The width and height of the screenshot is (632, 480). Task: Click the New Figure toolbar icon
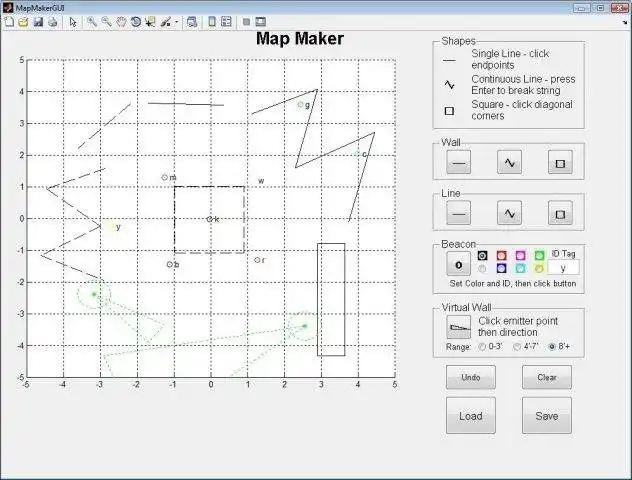coord(9,22)
